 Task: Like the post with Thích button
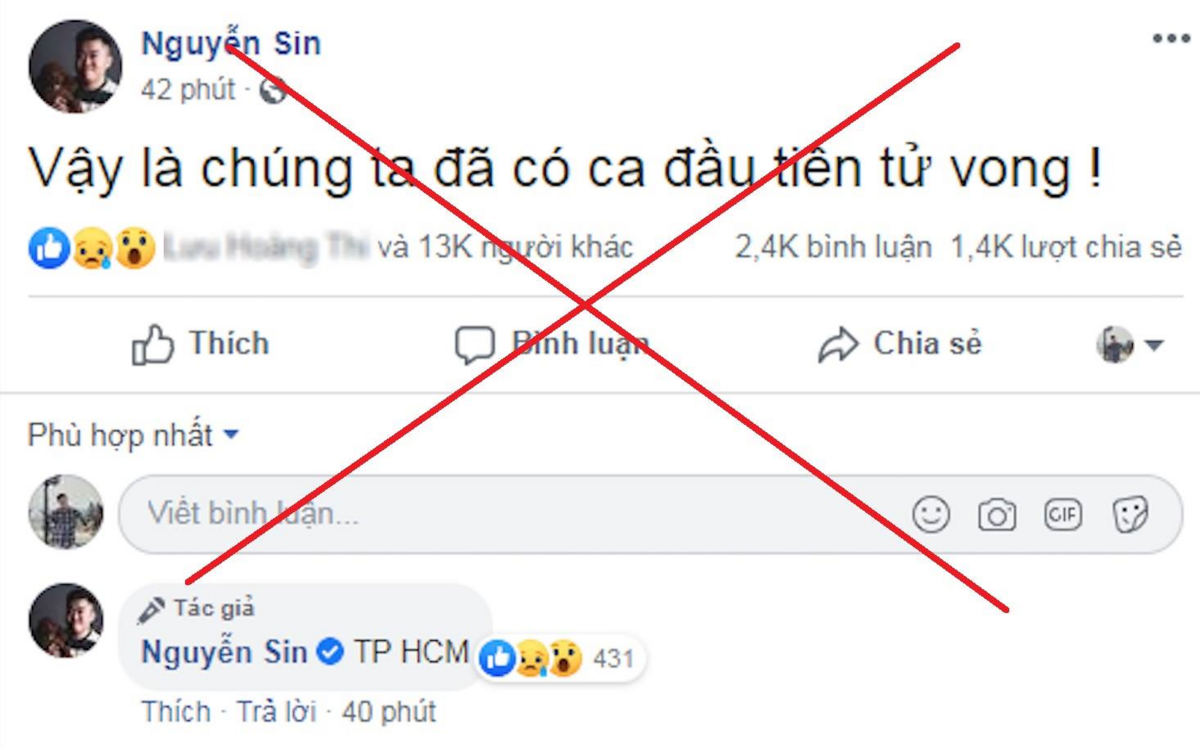[x=201, y=345]
